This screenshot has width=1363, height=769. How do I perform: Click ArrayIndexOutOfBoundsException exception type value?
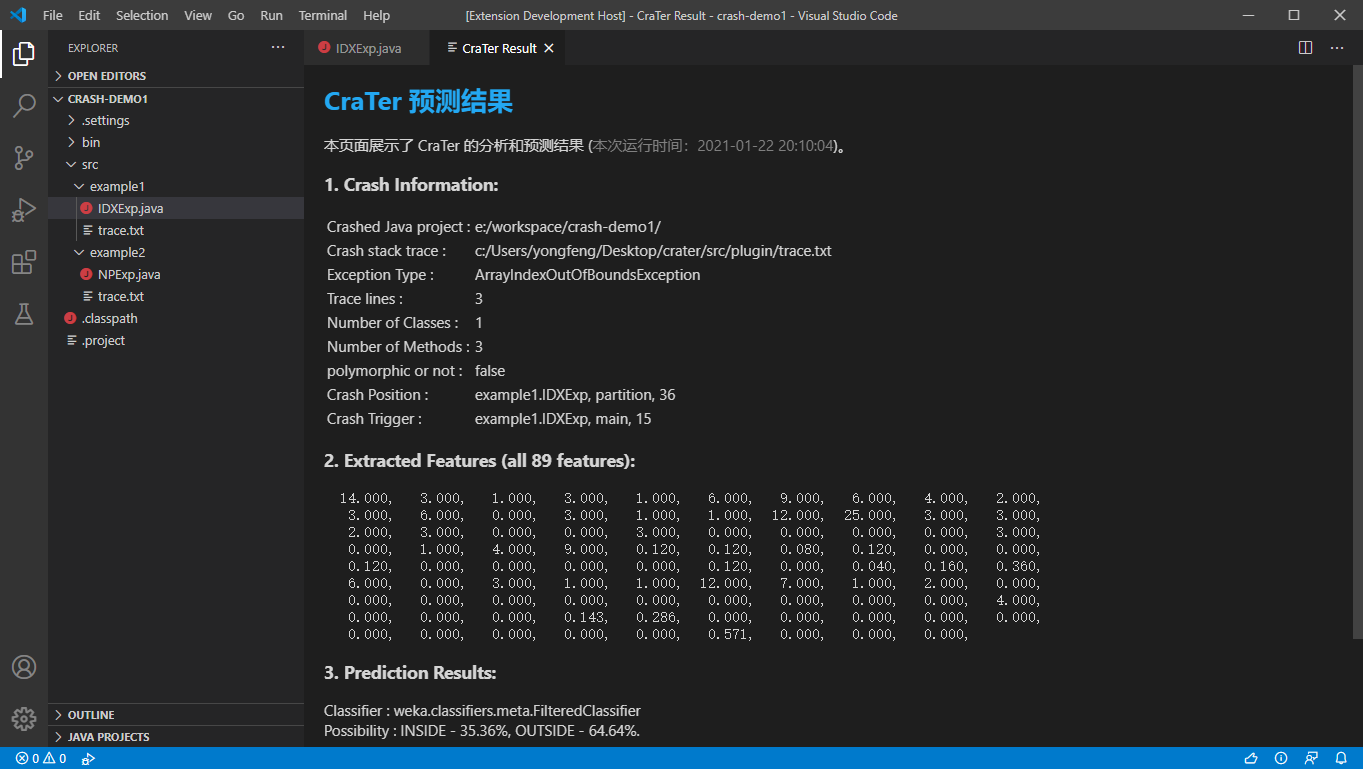(587, 275)
